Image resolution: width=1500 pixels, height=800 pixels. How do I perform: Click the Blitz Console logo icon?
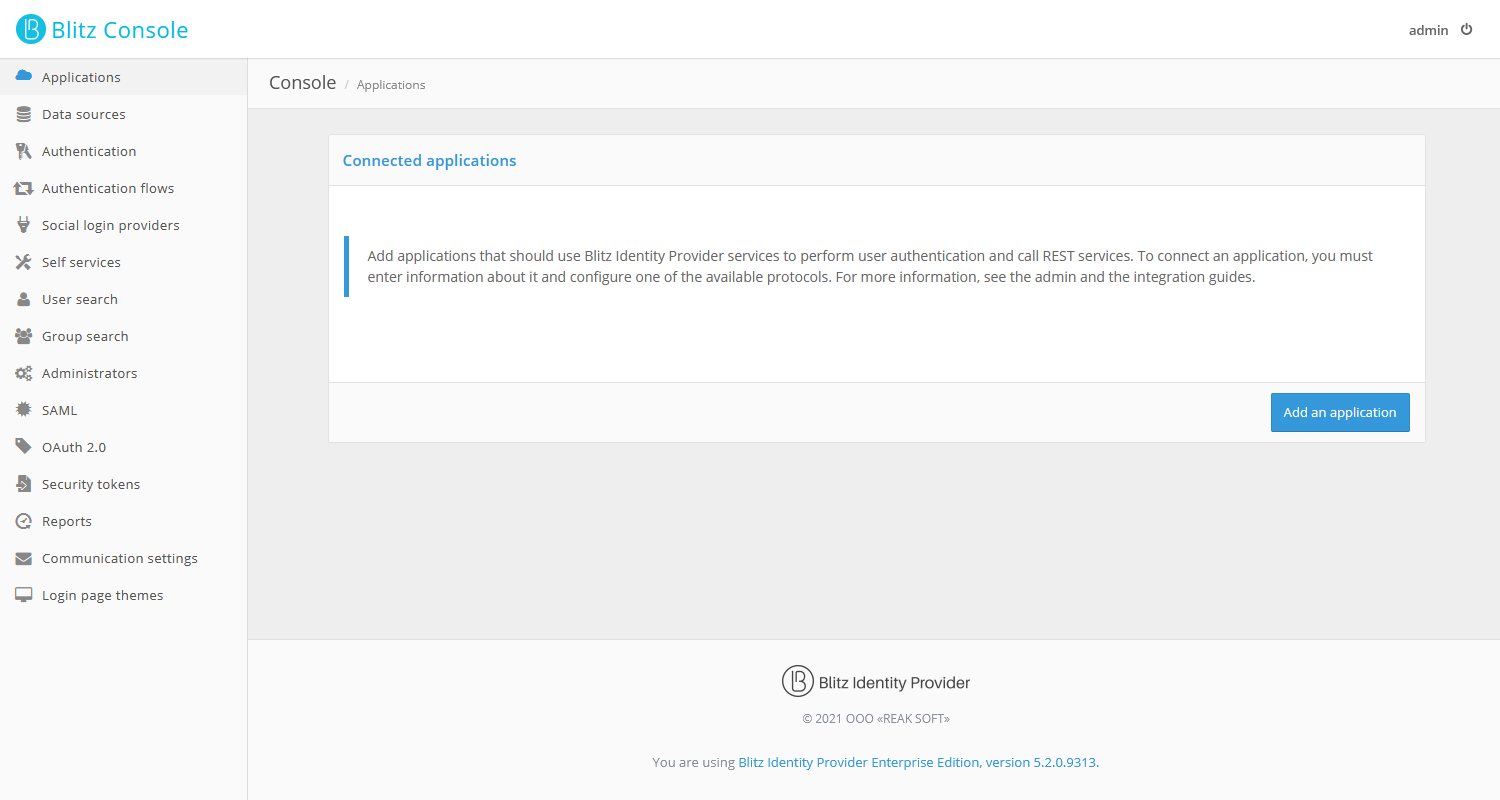point(31,29)
